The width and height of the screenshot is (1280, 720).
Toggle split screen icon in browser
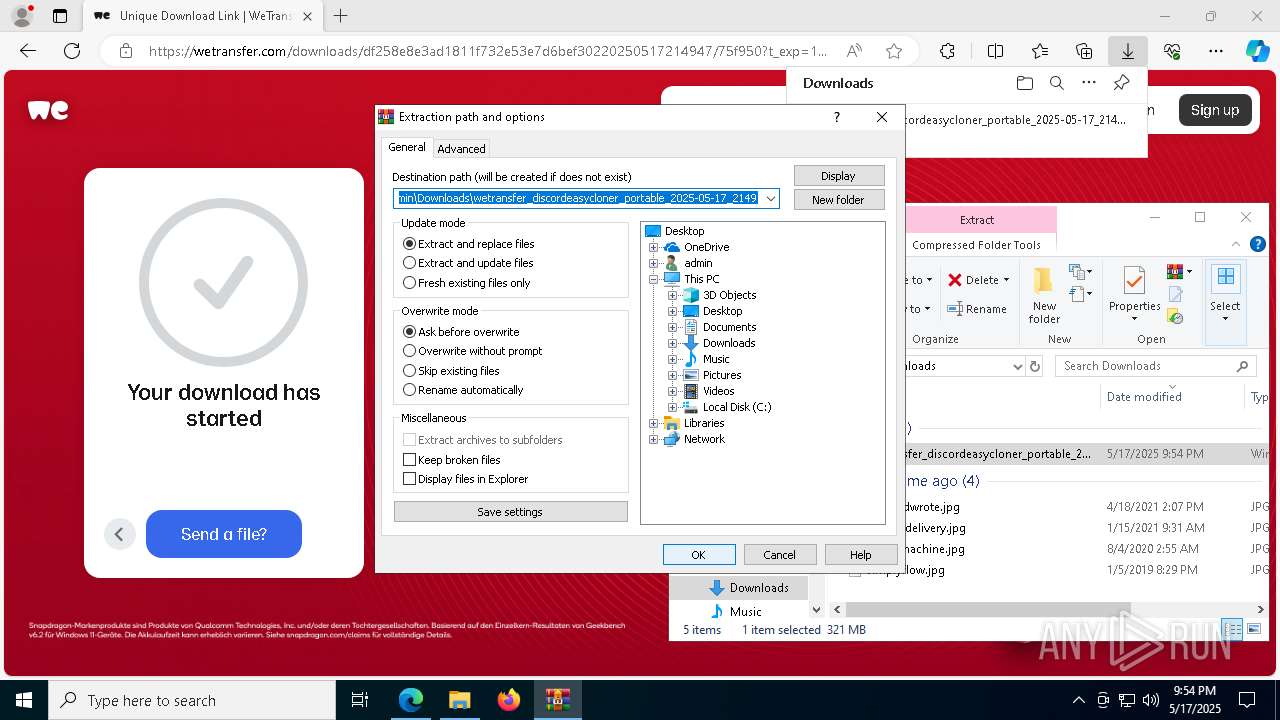(995, 51)
